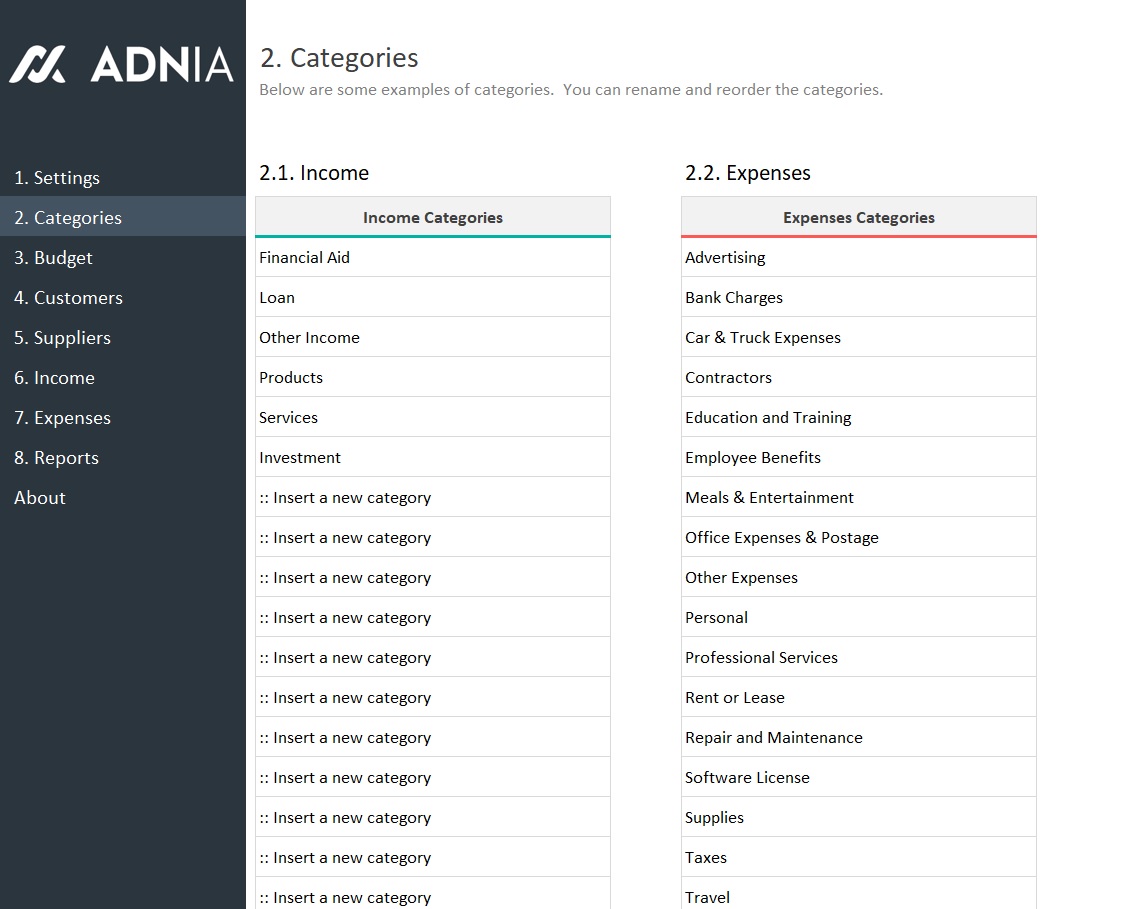Click the ADNIA logo
1148x909 pixels.
(122, 64)
